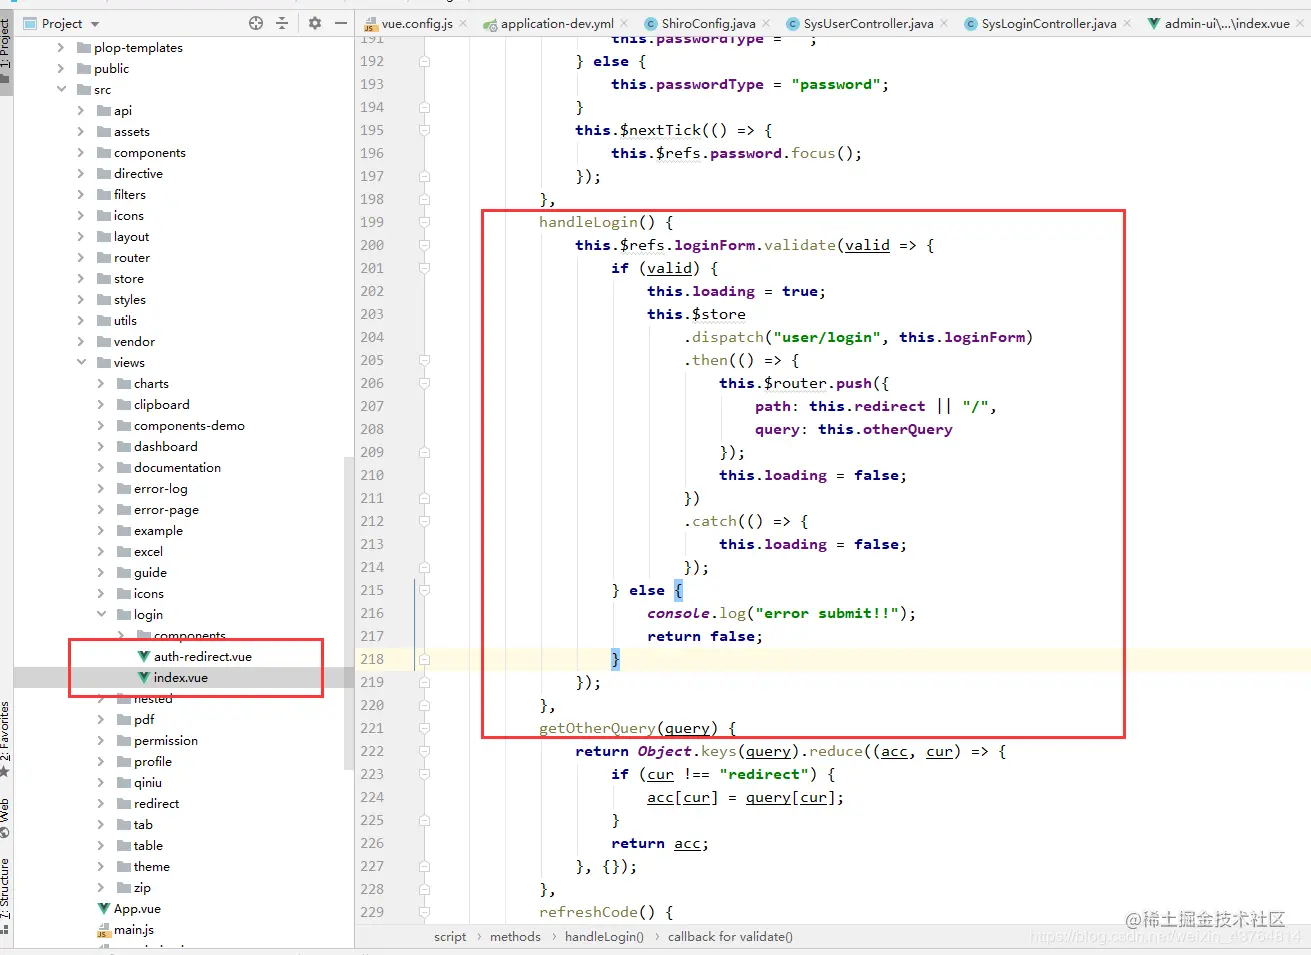The height and width of the screenshot is (955, 1311).
Task: Click breadcrumb 'script'
Action: [x=450, y=936]
